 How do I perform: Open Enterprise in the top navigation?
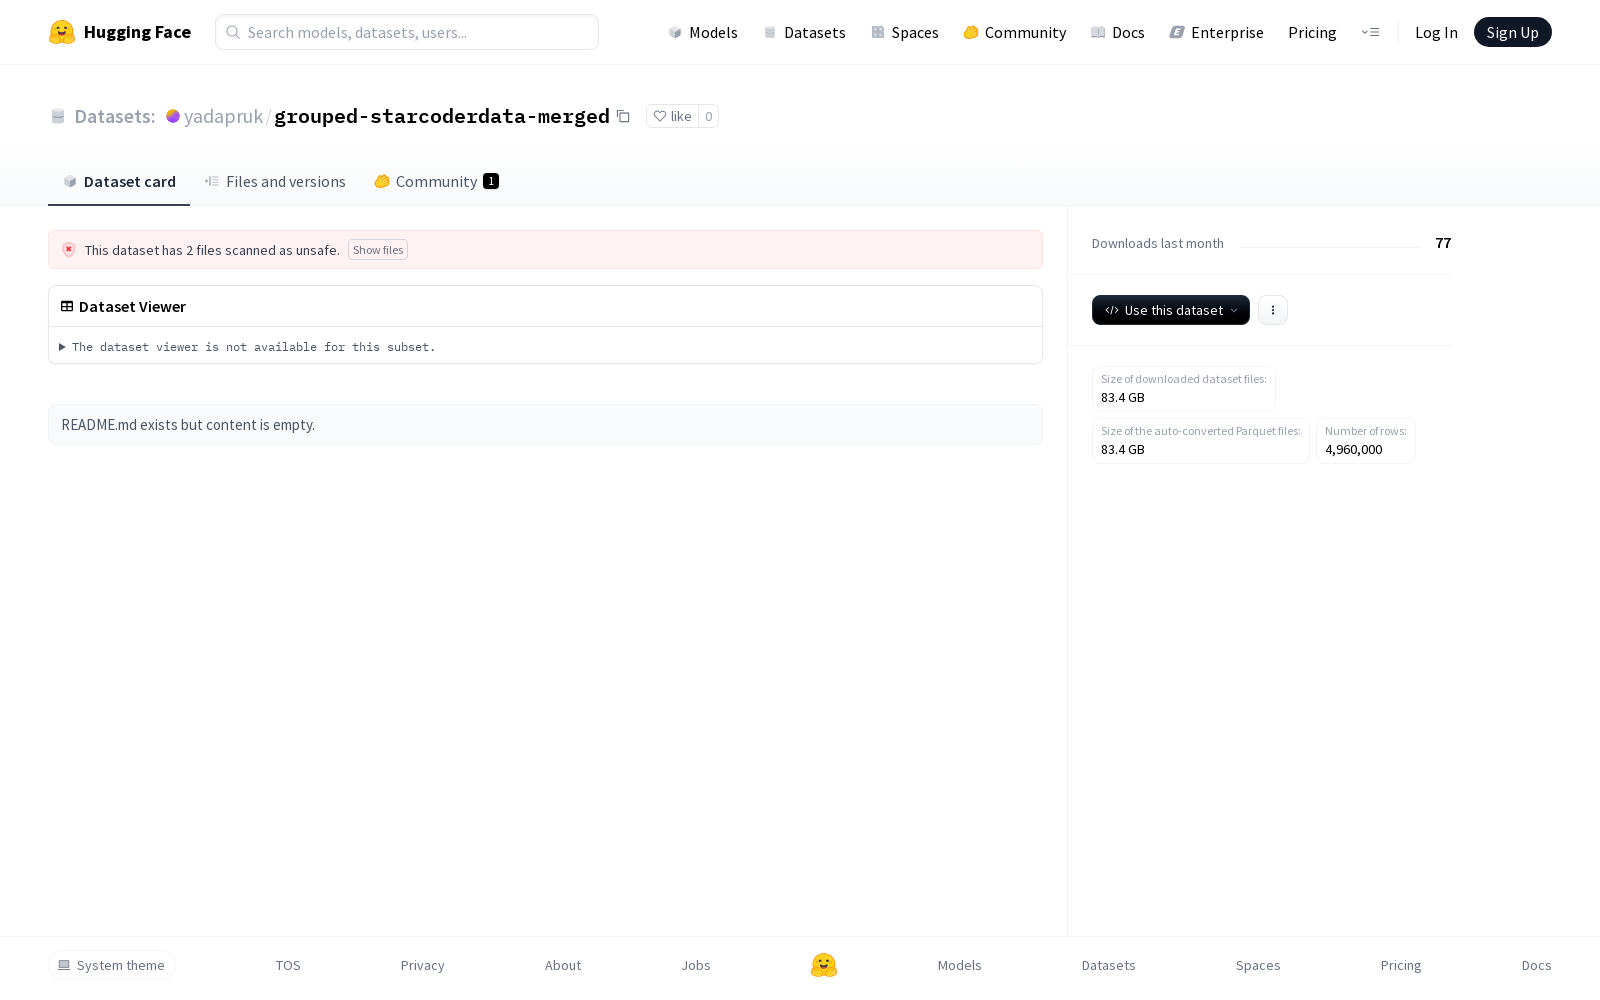[x=1216, y=32]
